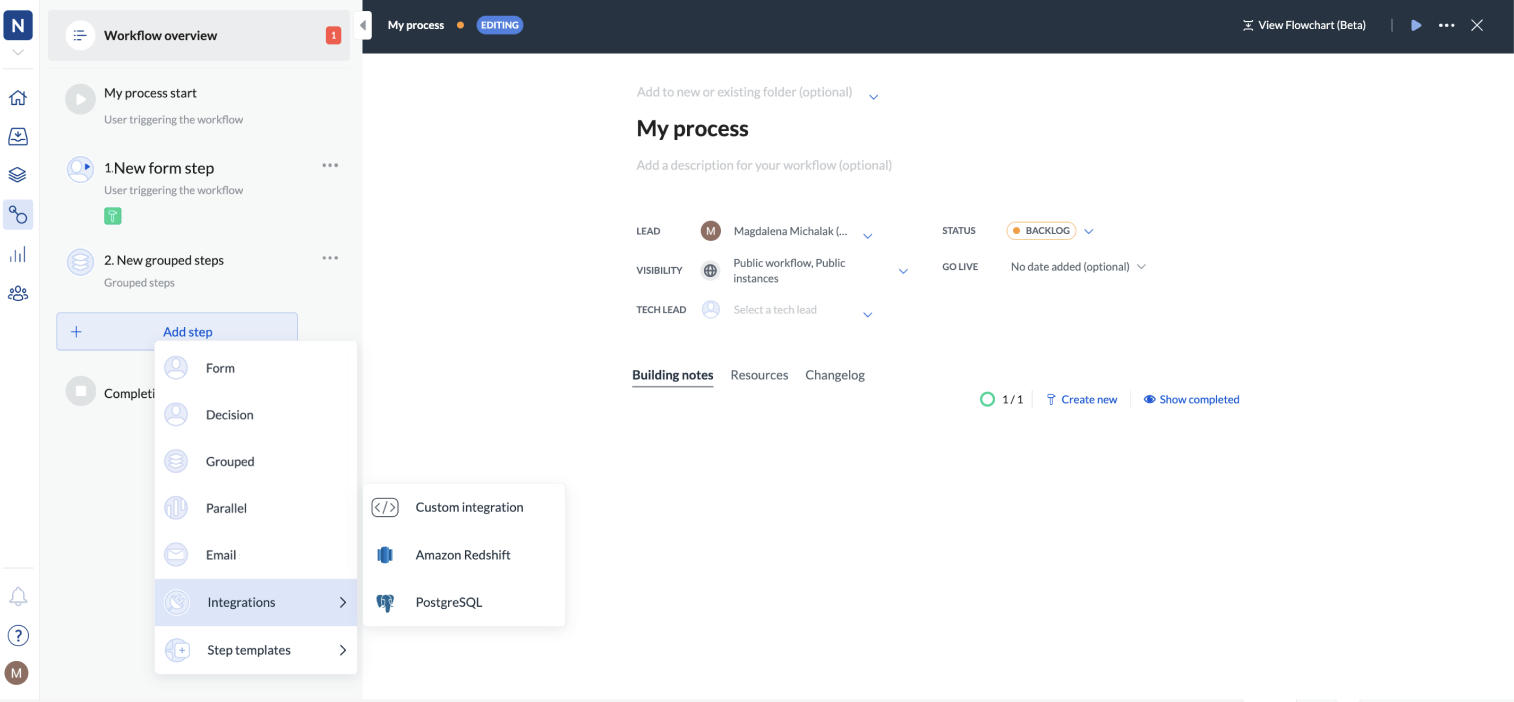Open the analytics bar-chart icon
The image size is (1514, 702).
(18, 253)
